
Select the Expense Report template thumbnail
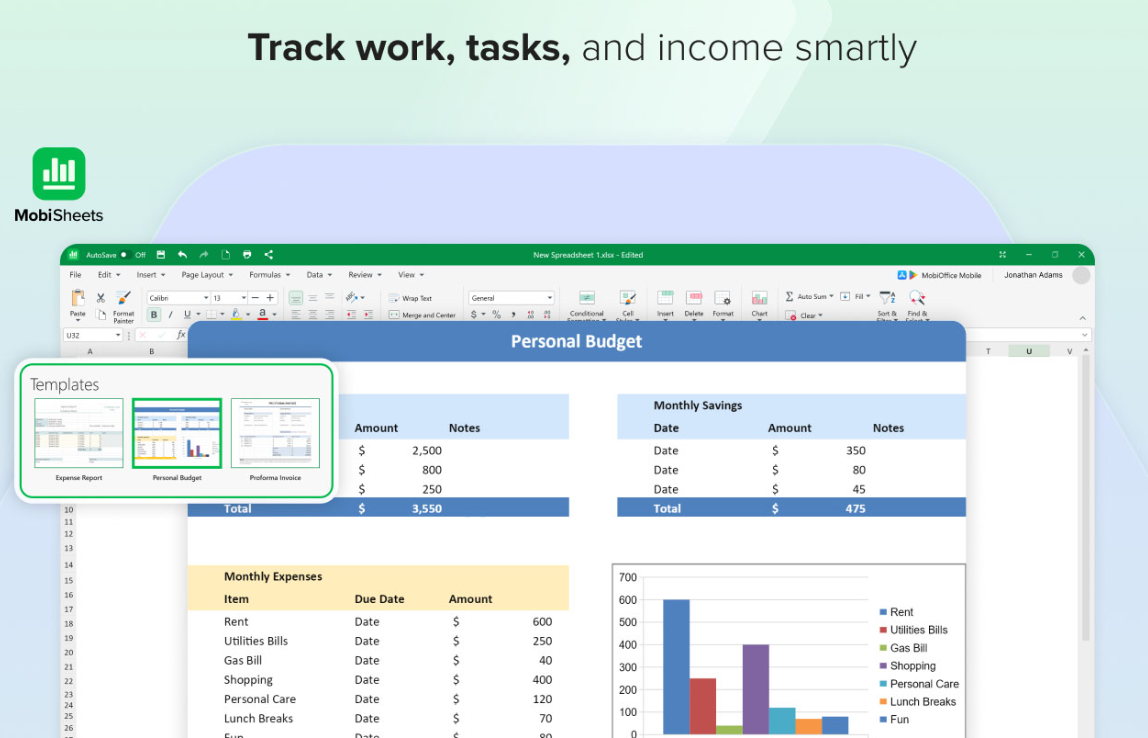(x=79, y=433)
